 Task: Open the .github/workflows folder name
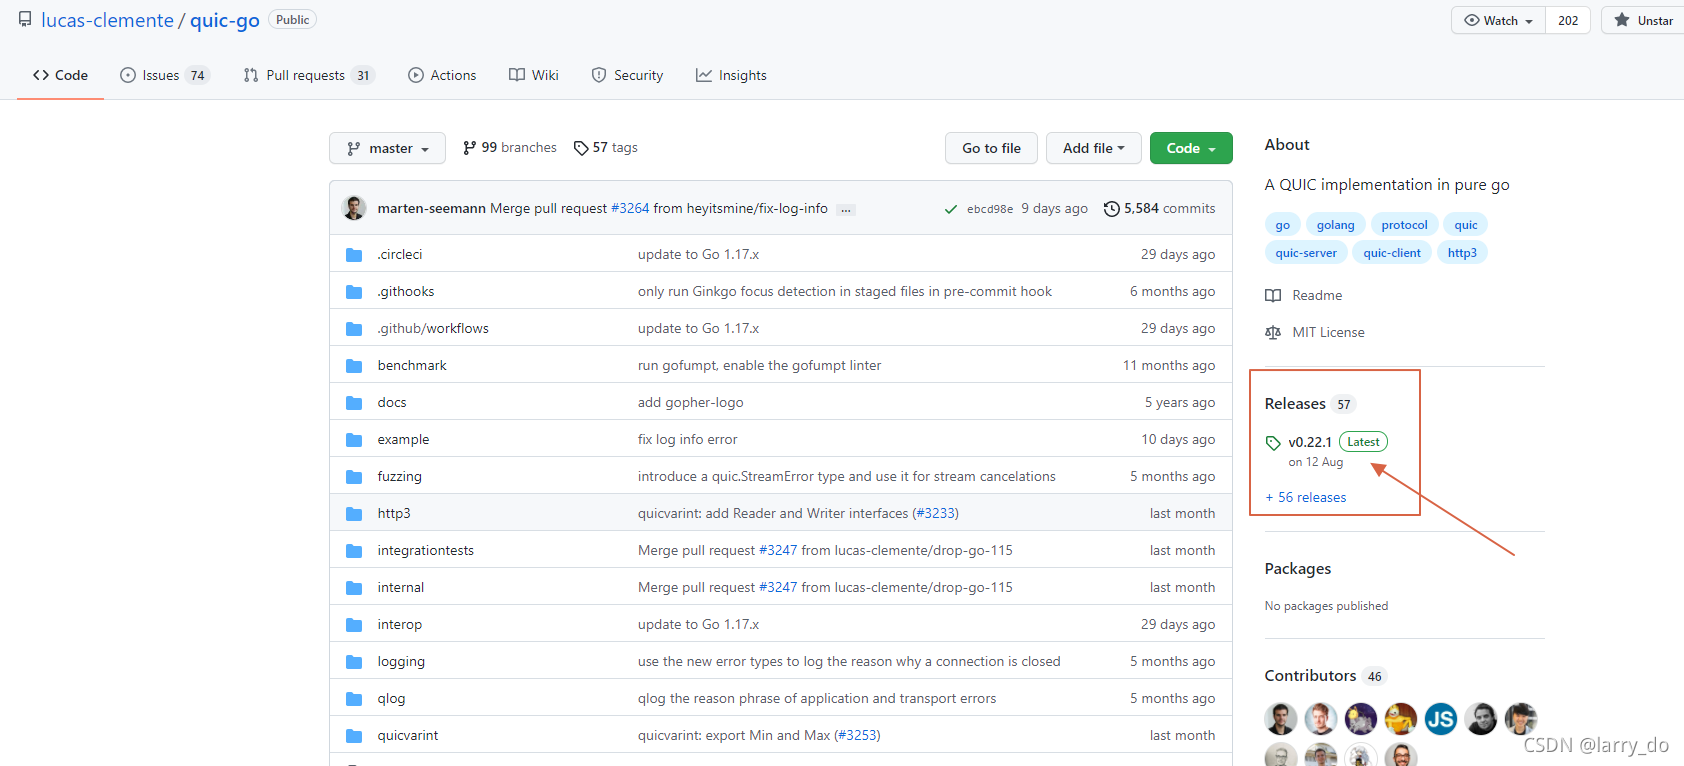point(433,329)
